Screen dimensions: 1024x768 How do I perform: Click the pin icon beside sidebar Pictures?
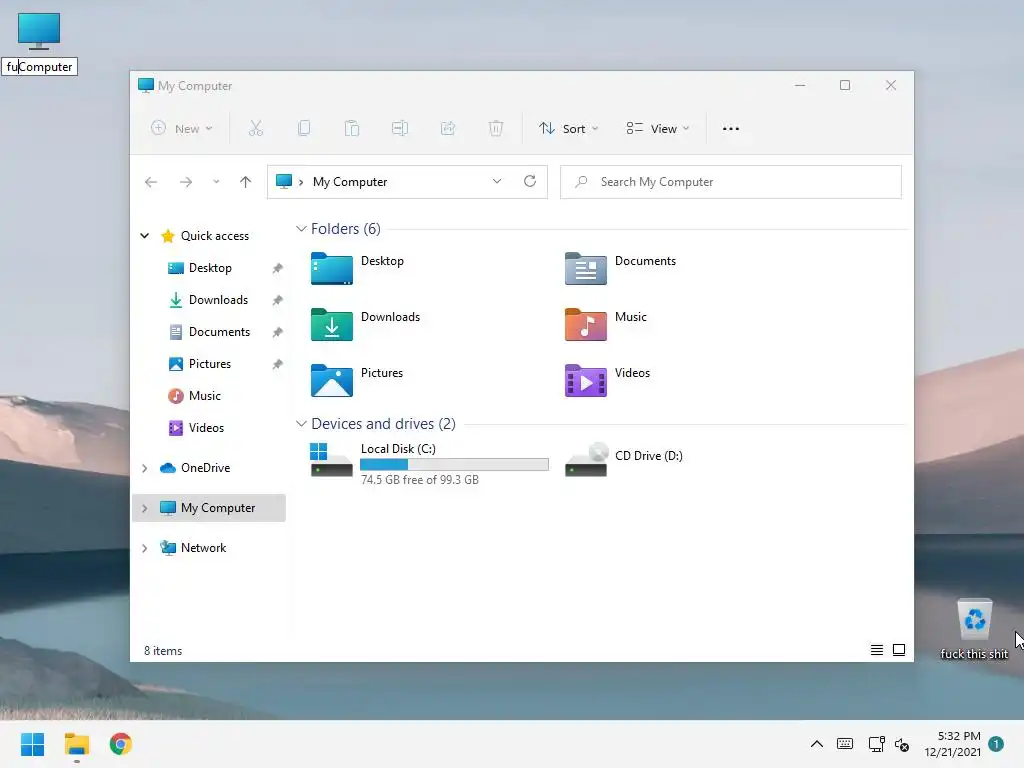(x=278, y=364)
